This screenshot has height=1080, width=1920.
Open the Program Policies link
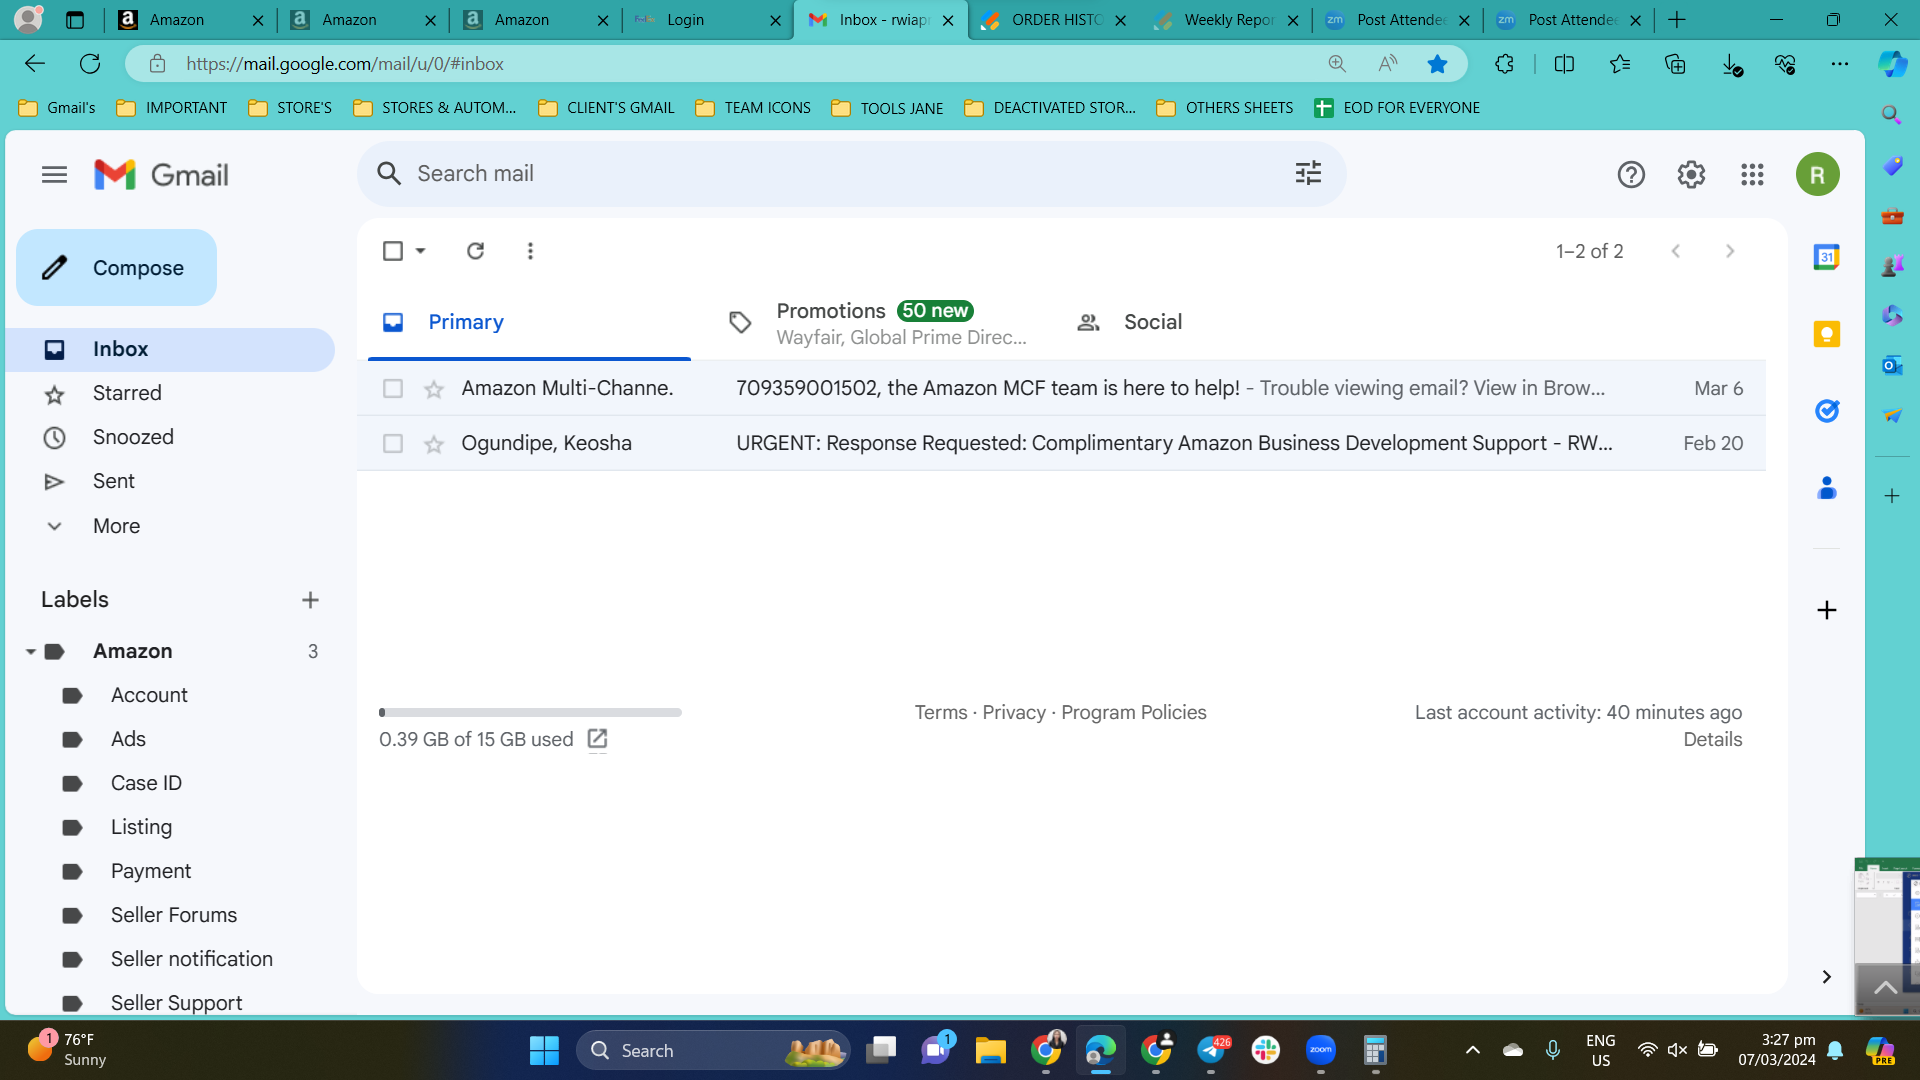(x=1133, y=713)
